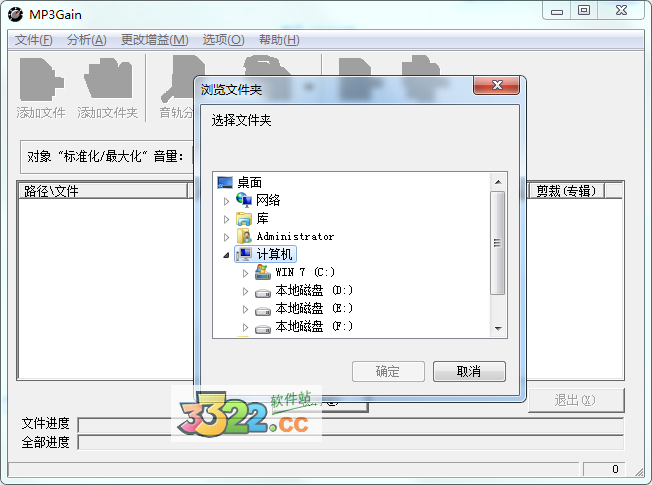
Task: Click the 文件进度 progress bar
Action: coord(351,426)
